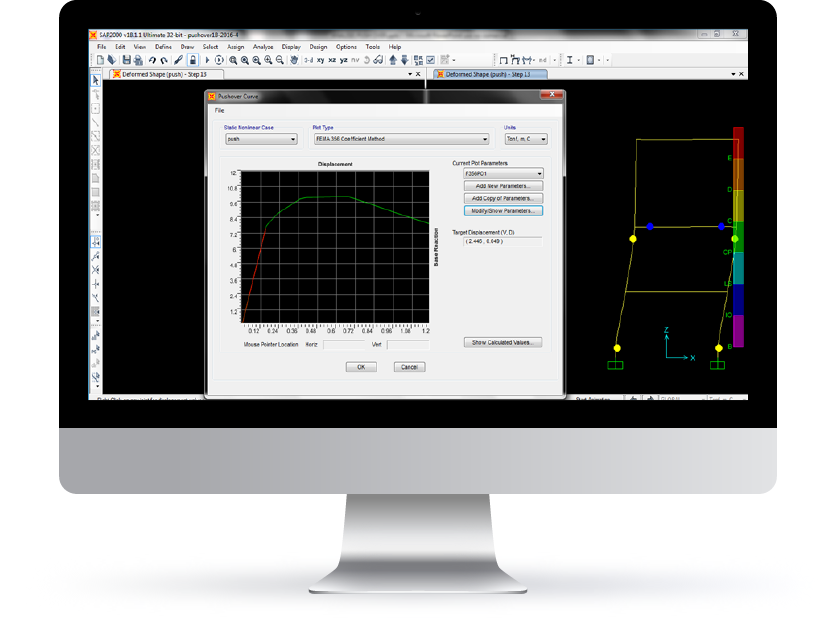The width and height of the screenshot is (836, 640).
Task: Click the crossed-box quick draw braces tool
Action: click(95, 150)
